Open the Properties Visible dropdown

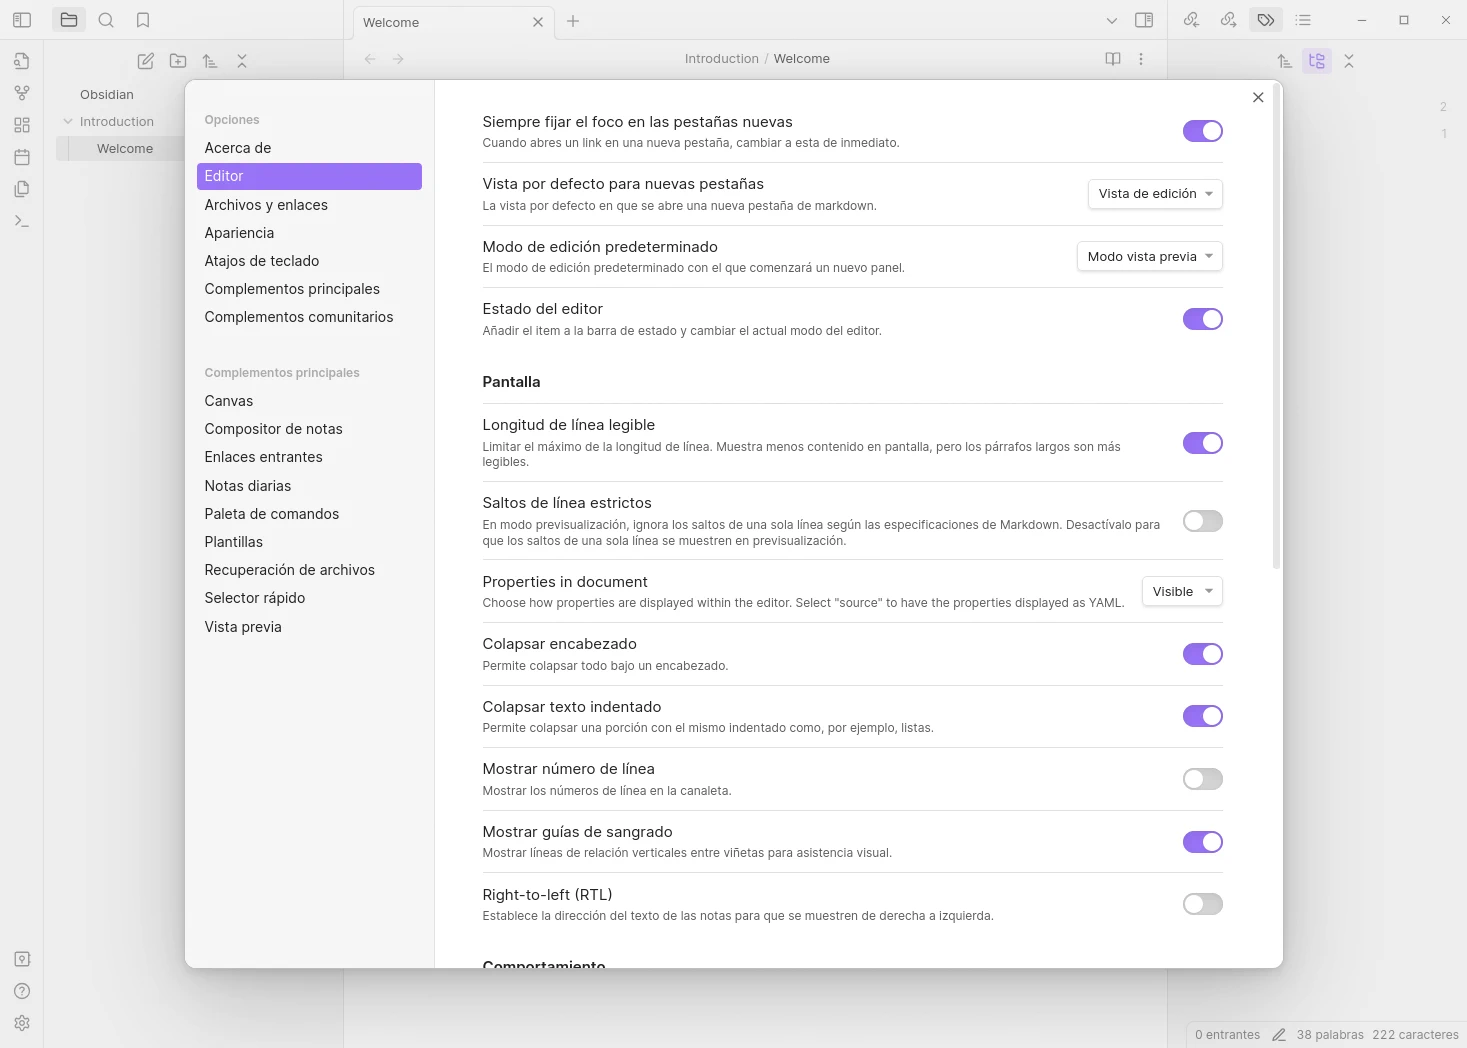[1181, 592]
